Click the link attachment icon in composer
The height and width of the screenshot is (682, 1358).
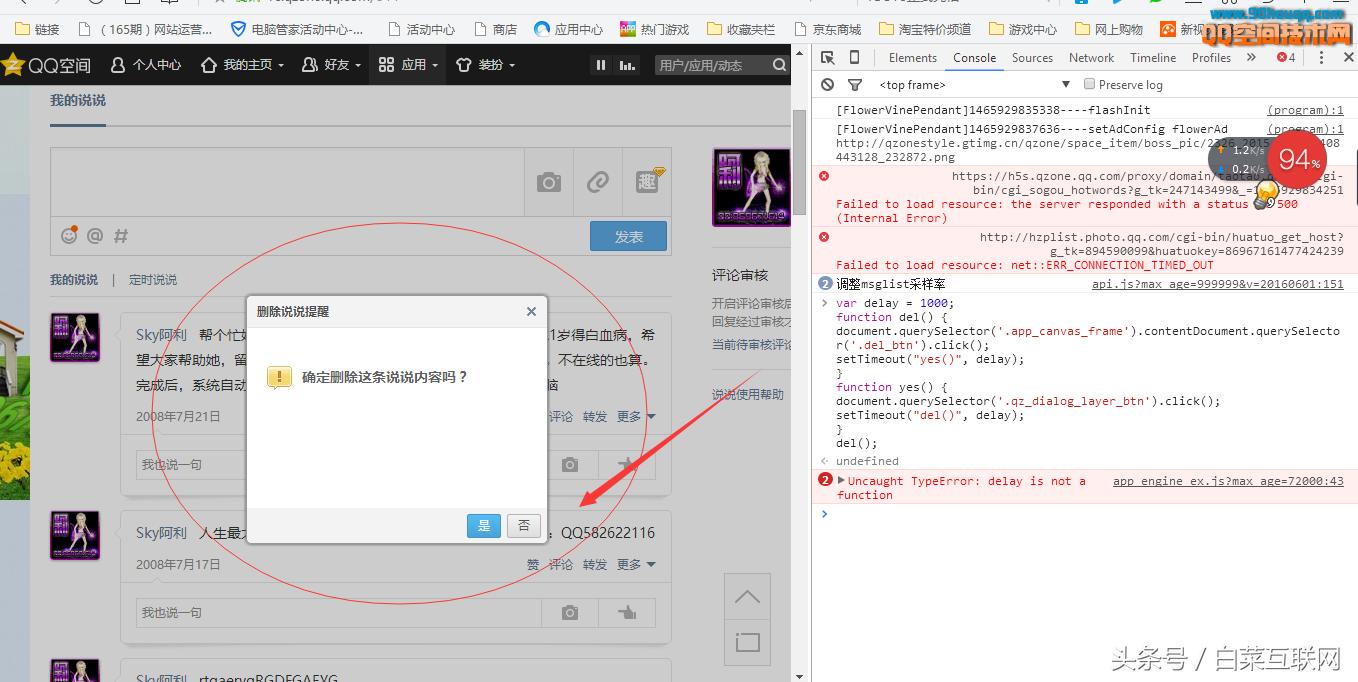click(x=597, y=182)
